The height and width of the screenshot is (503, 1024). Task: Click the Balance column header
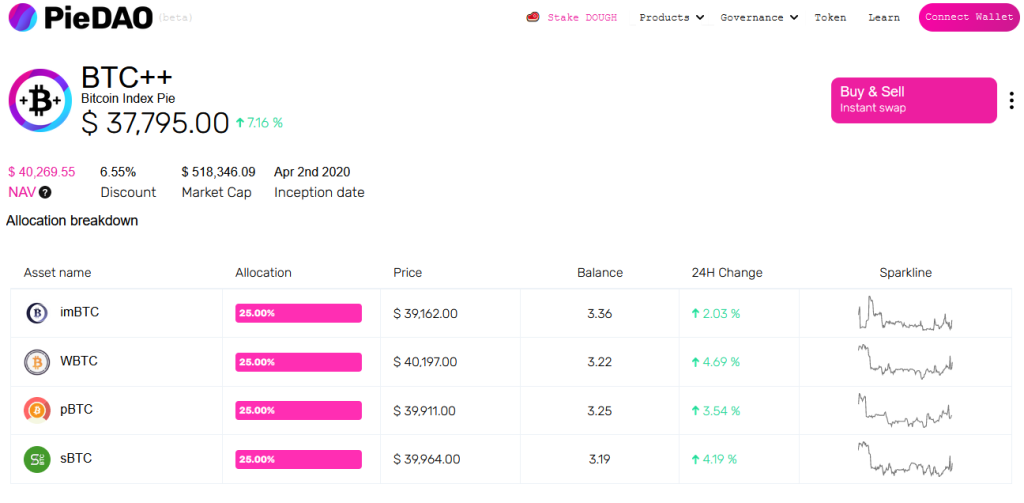point(600,272)
